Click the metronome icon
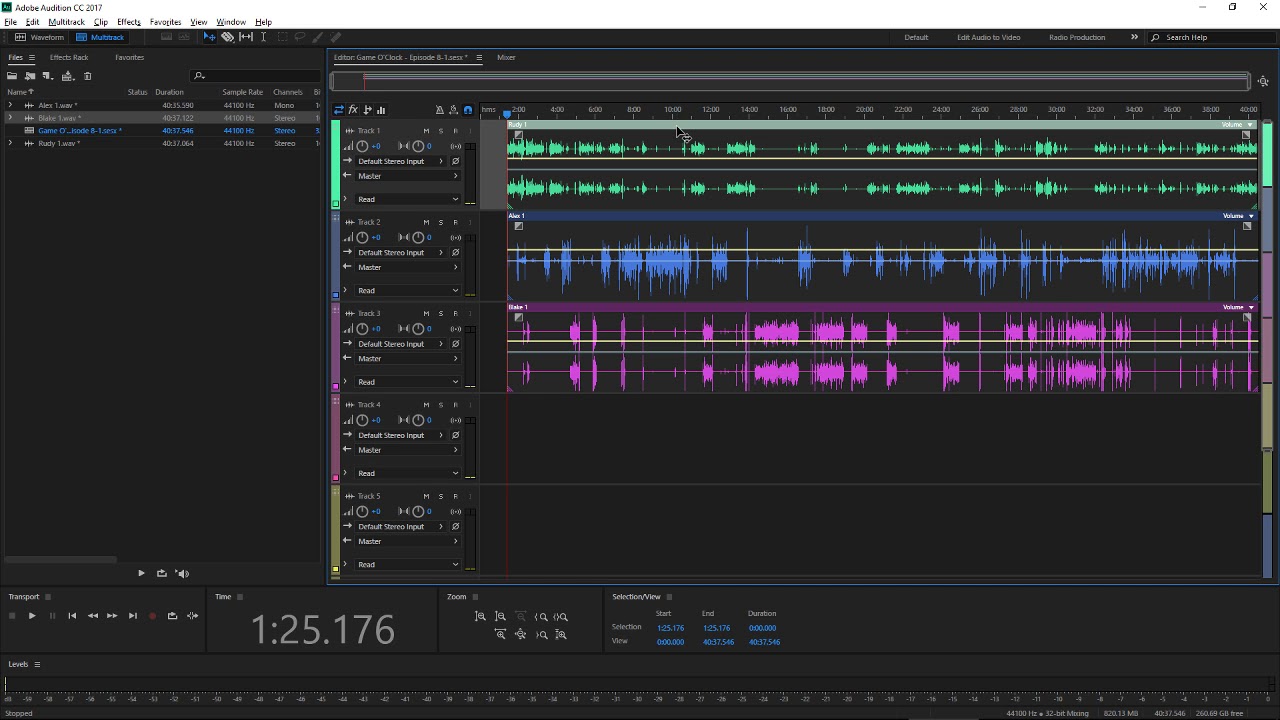Image resolution: width=1280 pixels, height=720 pixels. click(440, 110)
